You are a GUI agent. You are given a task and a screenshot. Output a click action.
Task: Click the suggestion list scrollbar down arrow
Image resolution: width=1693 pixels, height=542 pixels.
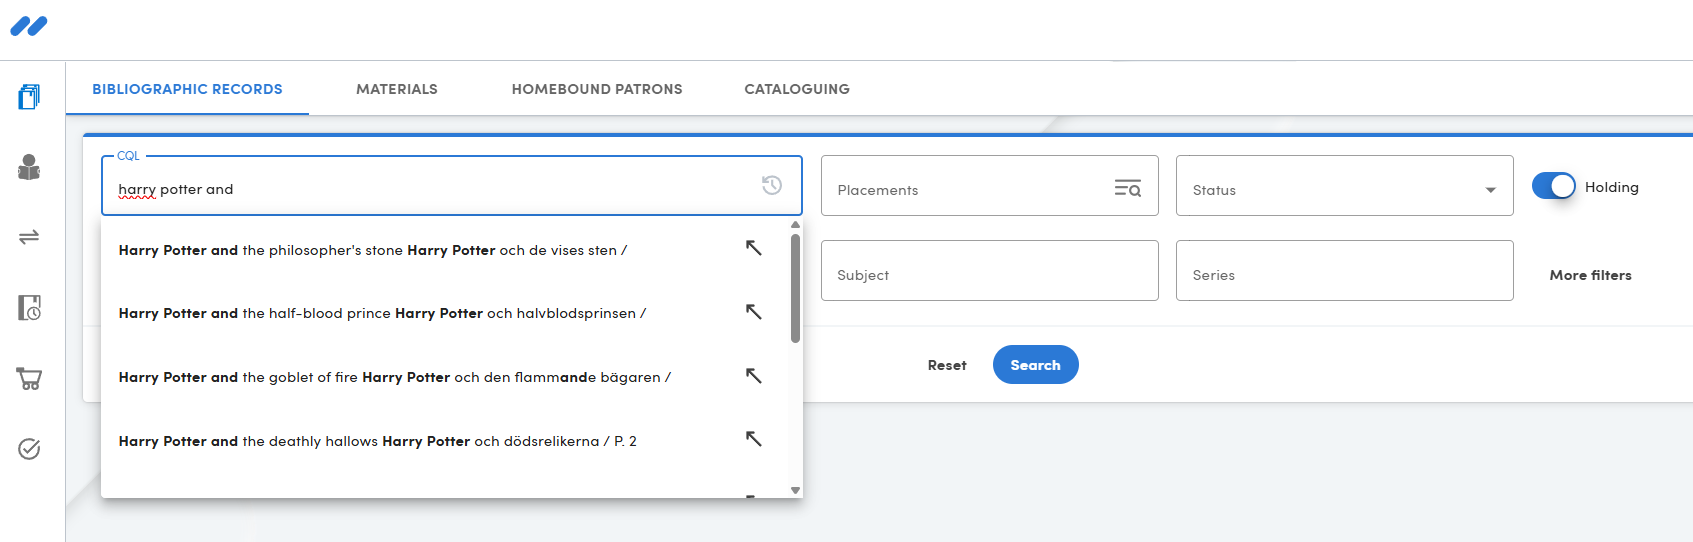(795, 490)
